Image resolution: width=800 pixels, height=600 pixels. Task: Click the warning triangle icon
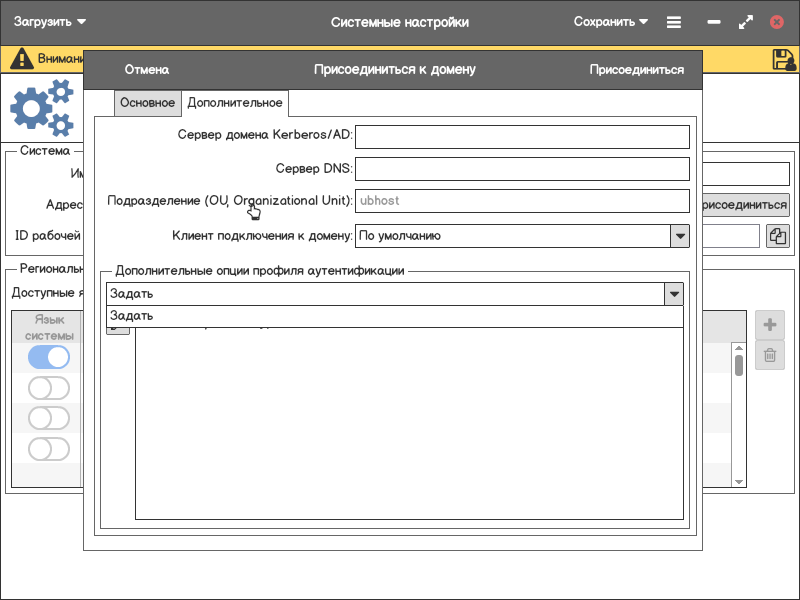22,59
